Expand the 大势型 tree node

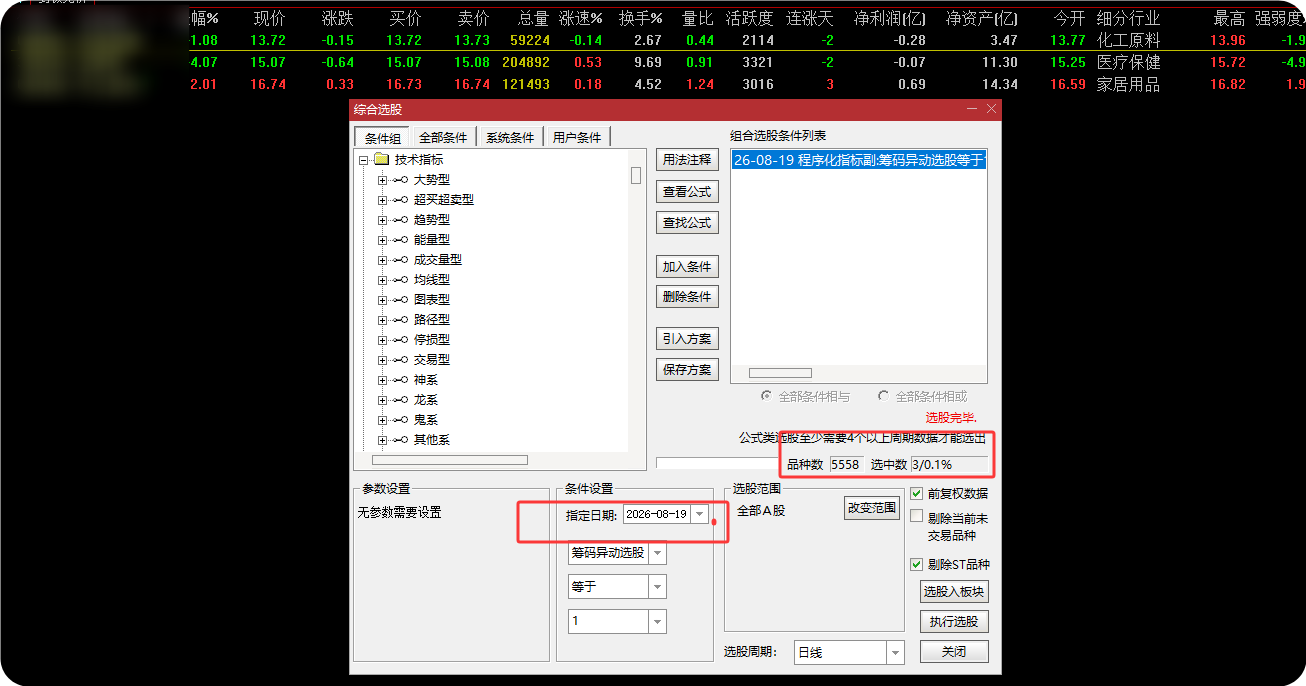(x=382, y=180)
